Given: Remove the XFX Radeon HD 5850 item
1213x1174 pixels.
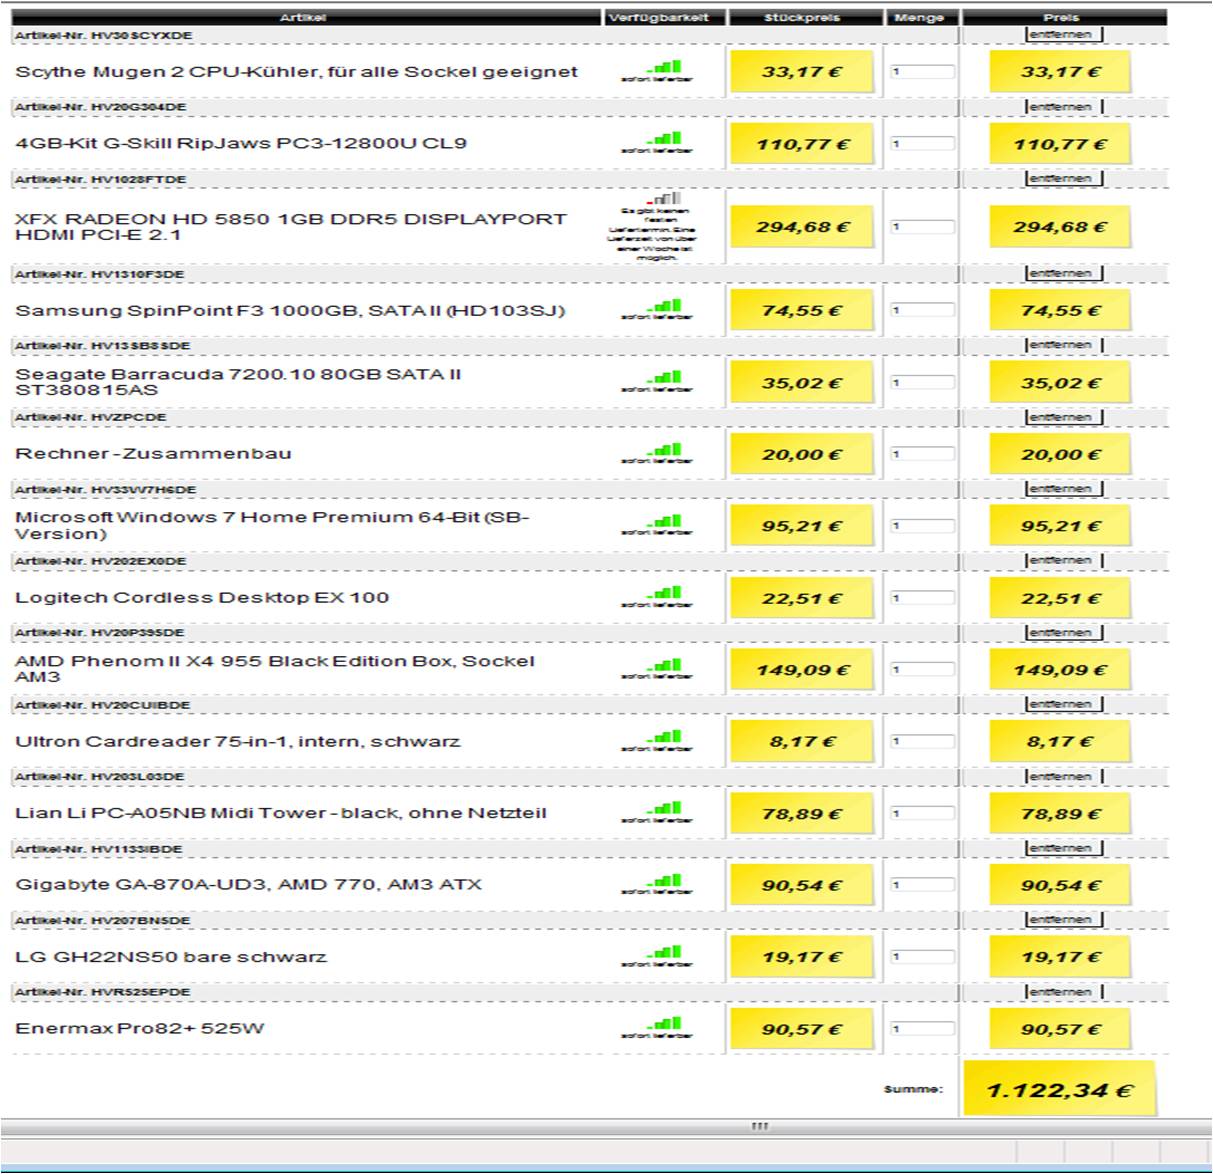Looking at the screenshot, I should click(x=1064, y=178).
